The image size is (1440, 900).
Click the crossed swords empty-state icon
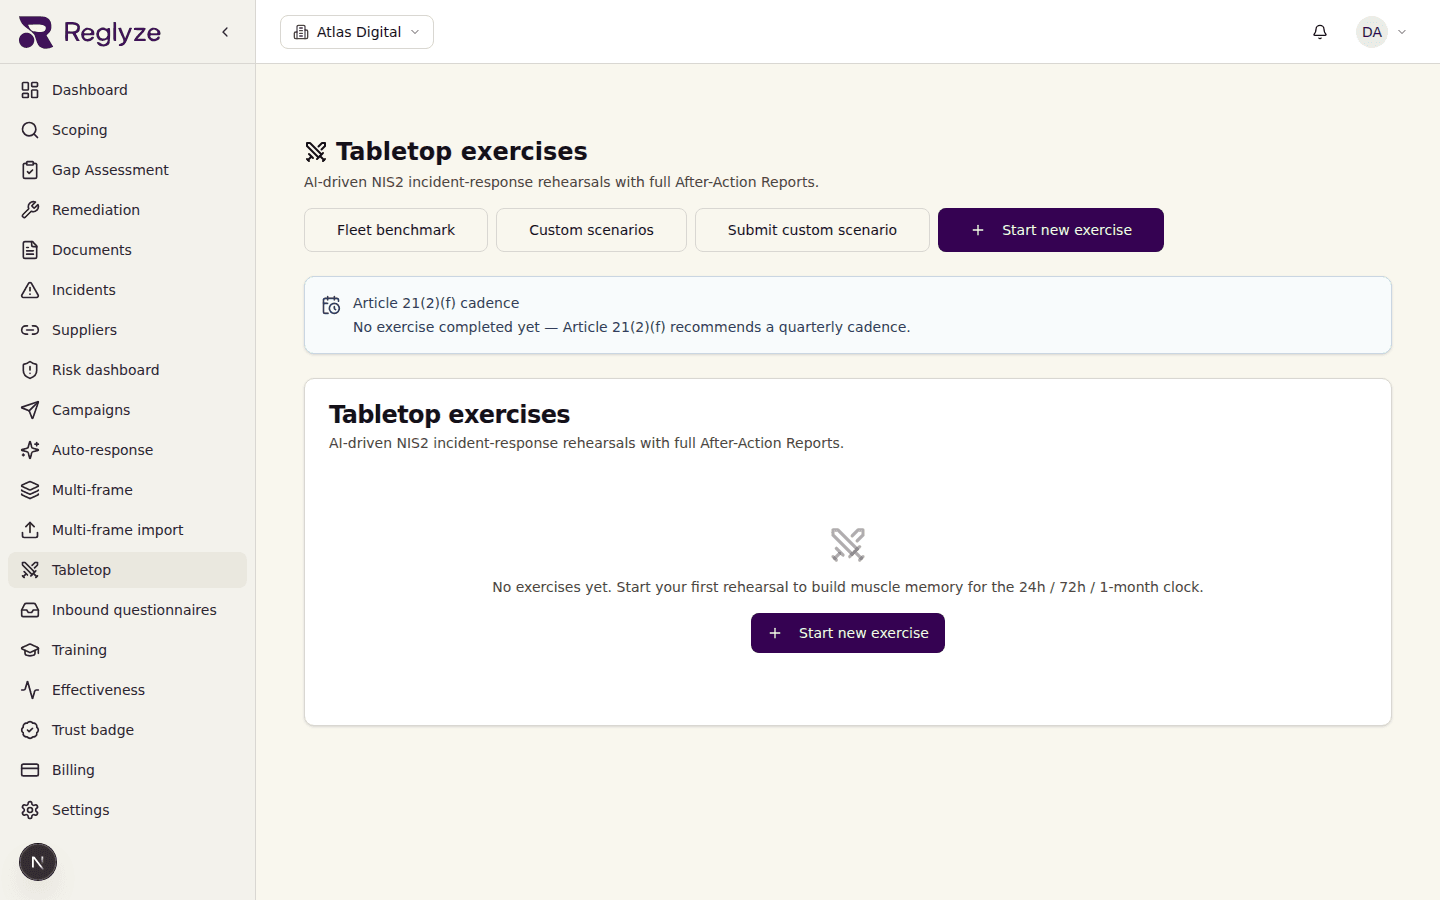click(x=848, y=544)
